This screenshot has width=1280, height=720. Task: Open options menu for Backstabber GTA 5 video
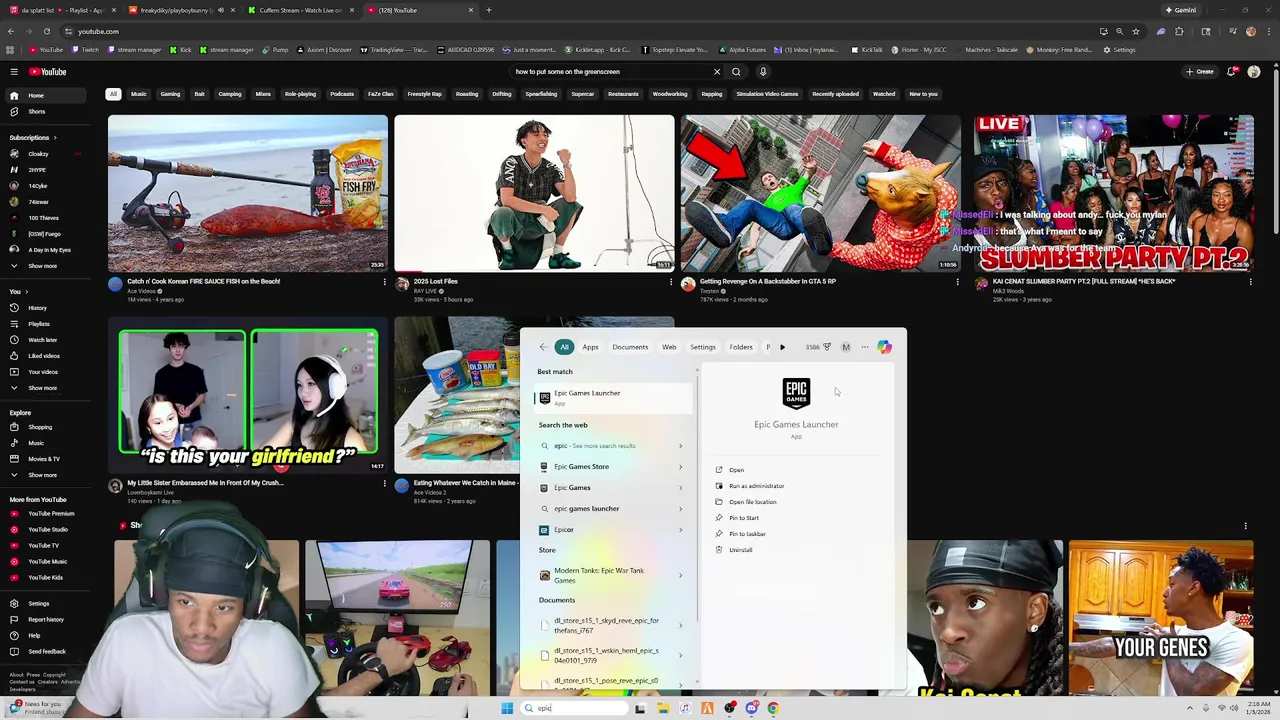pos(957,282)
